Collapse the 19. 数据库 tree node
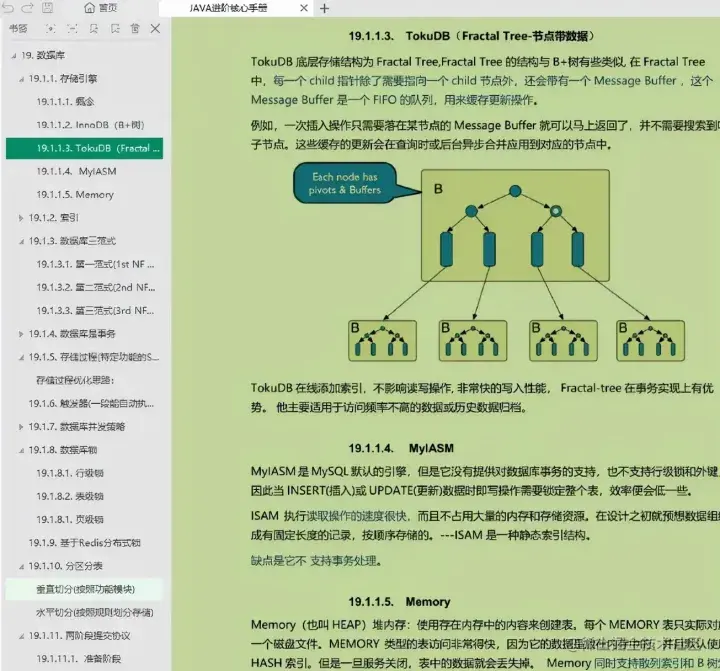Viewport: 720px width, 671px height. coord(14,56)
